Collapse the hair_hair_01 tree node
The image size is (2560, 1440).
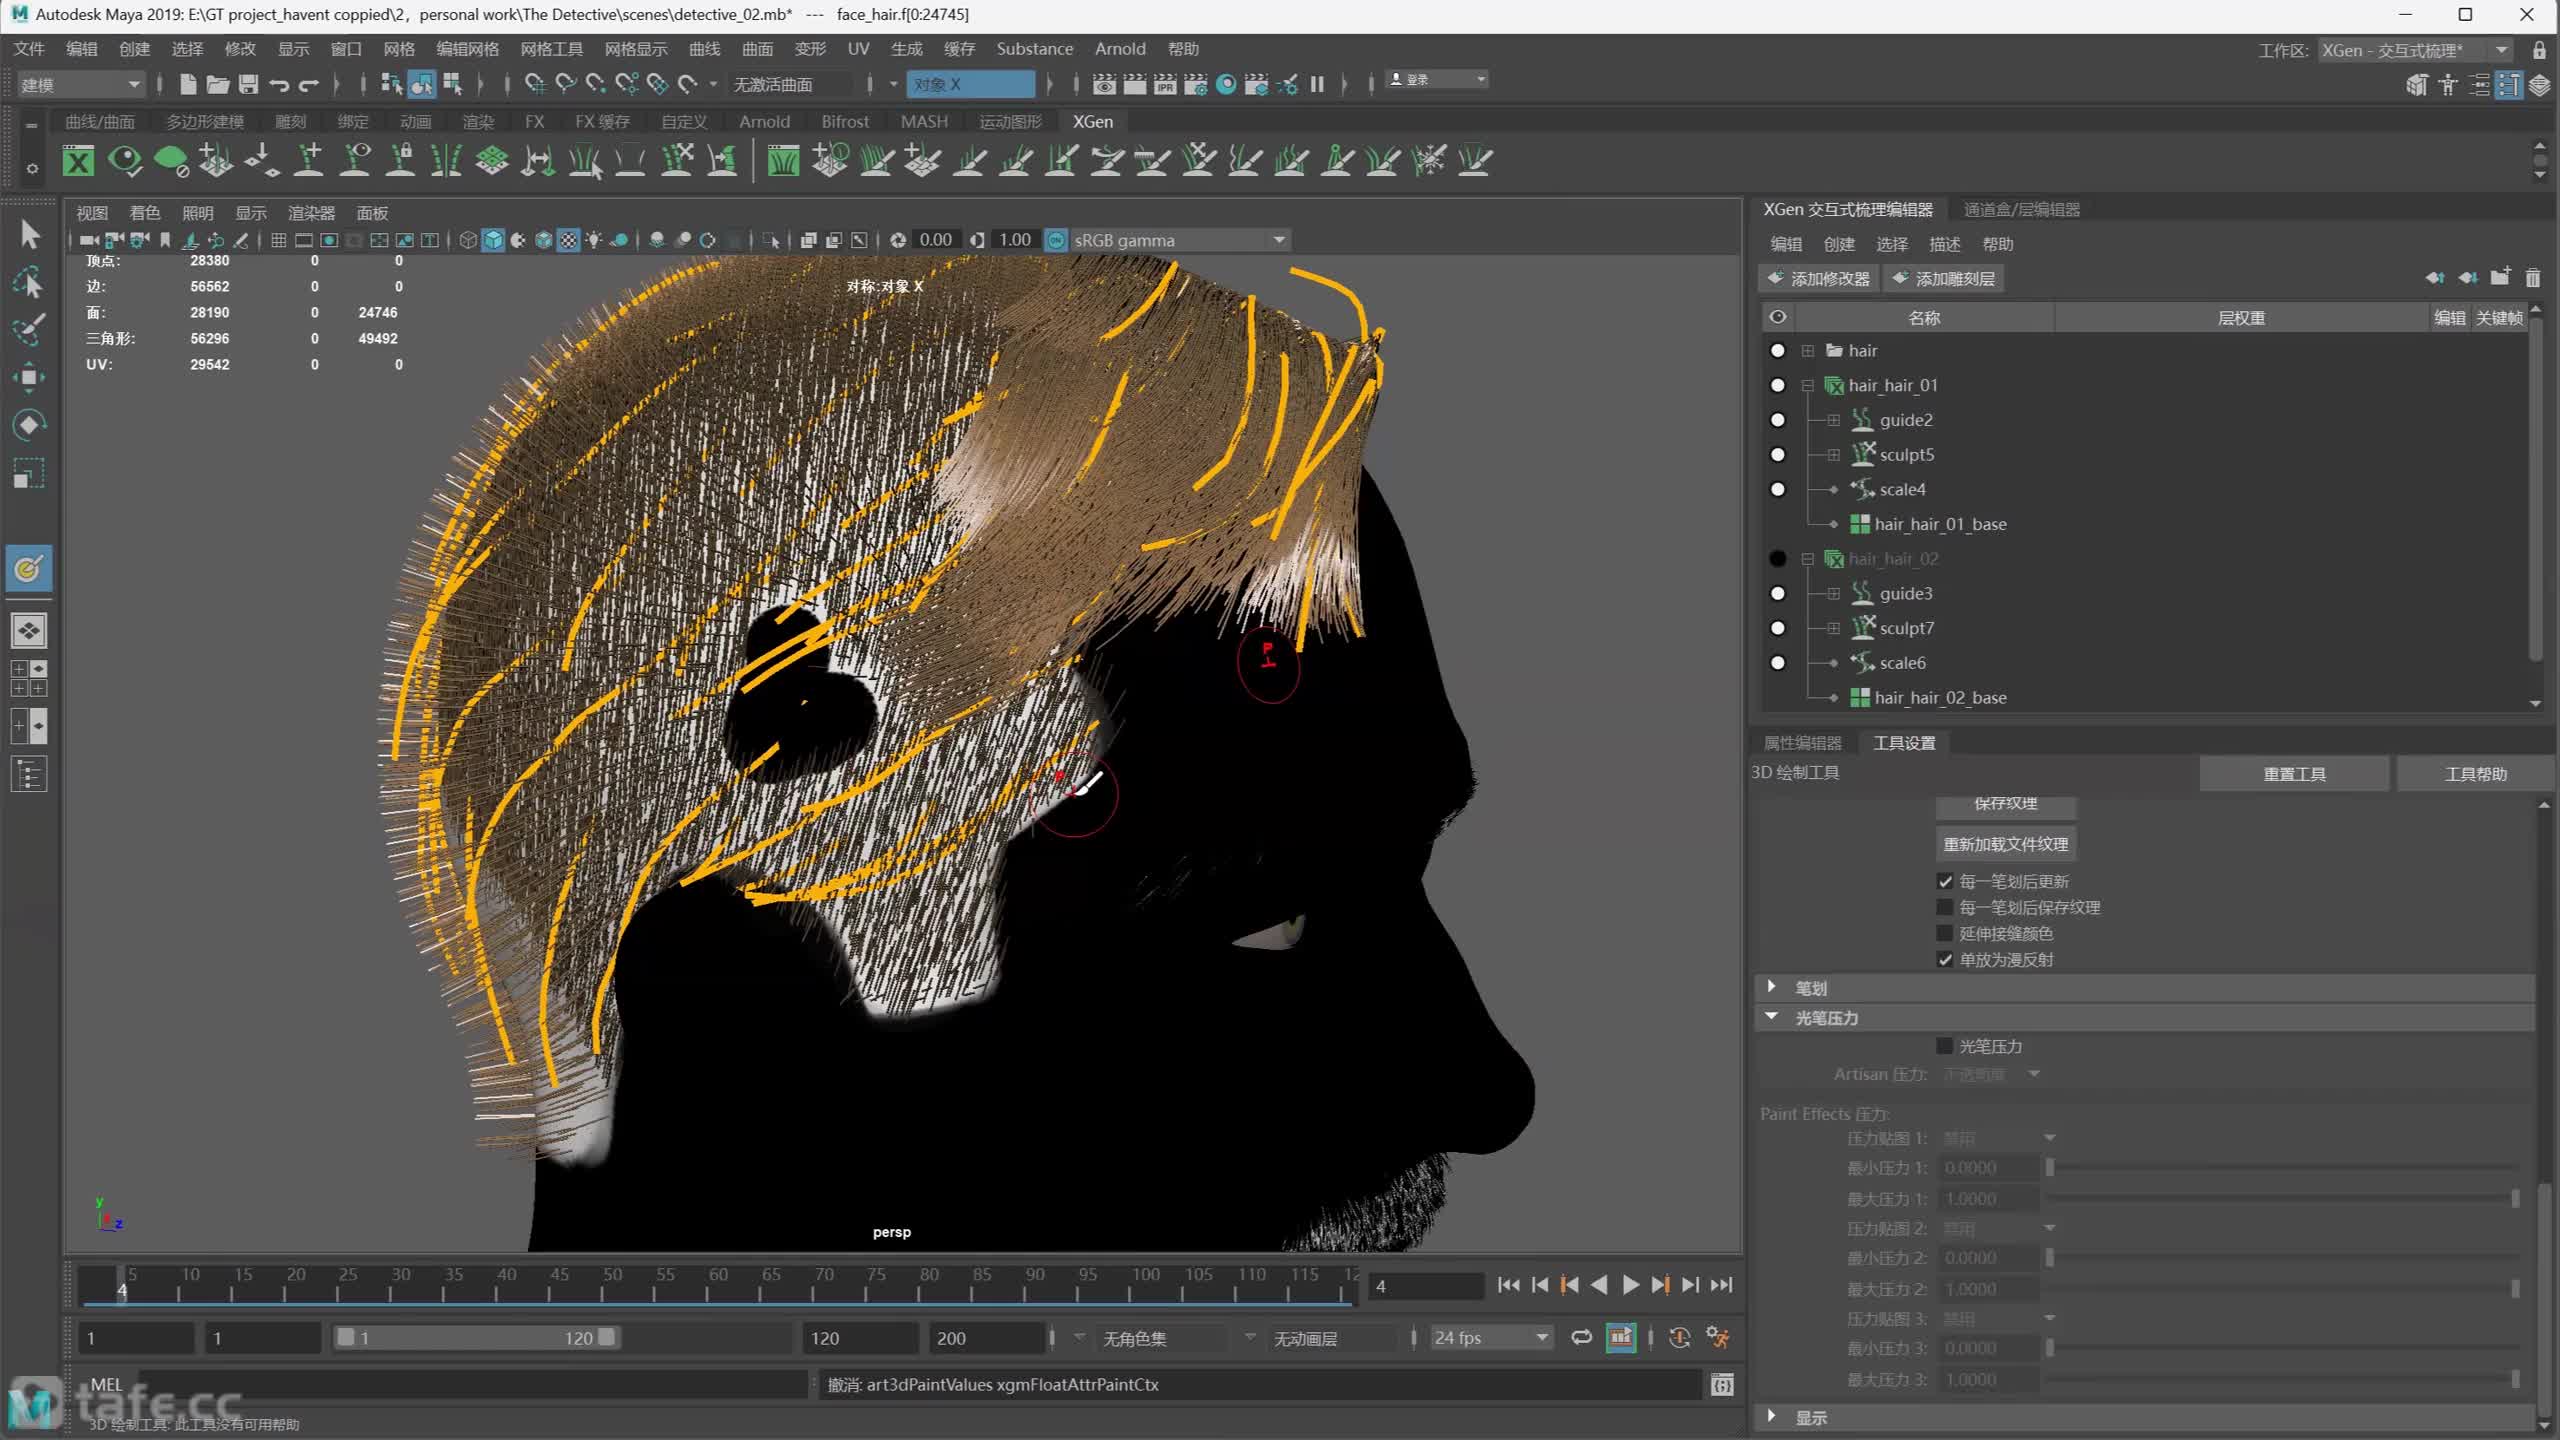[x=1808, y=385]
